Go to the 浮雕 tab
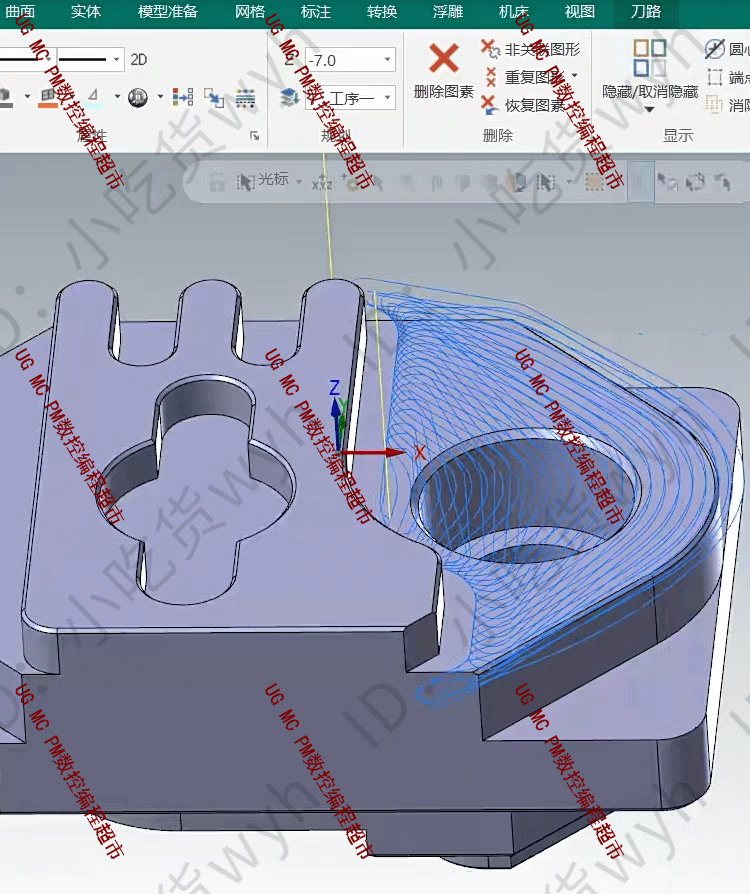This screenshot has width=750, height=894. [448, 11]
